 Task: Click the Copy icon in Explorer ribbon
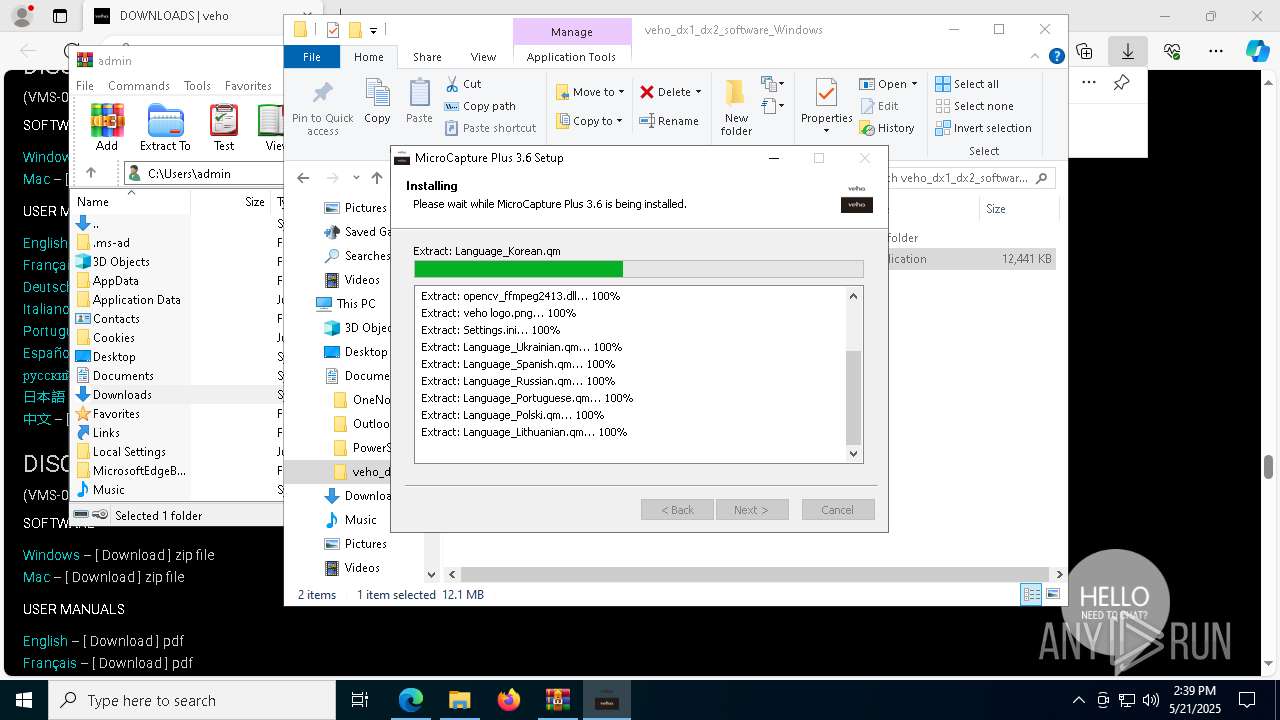click(377, 101)
